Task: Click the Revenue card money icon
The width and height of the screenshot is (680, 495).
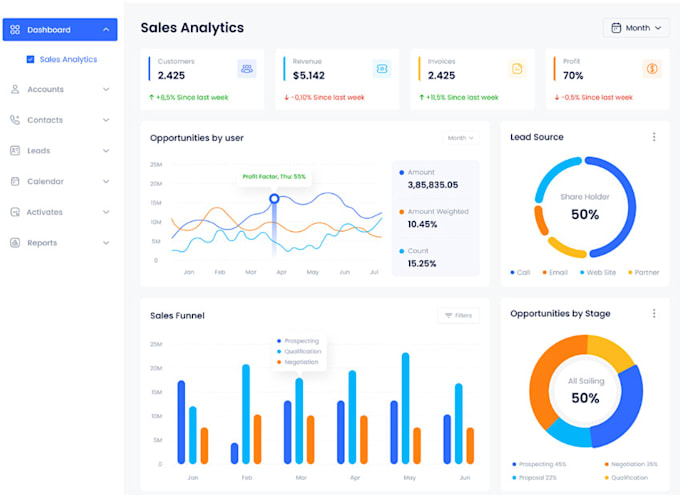Action: 382,69
